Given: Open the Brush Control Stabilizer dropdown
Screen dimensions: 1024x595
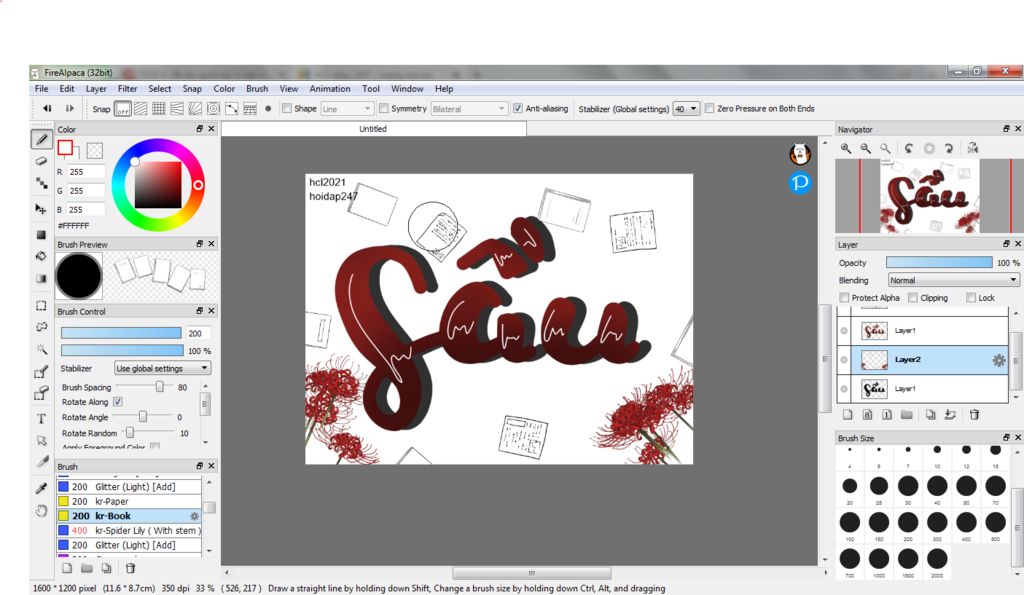Looking at the screenshot, I should click(162, 368).
